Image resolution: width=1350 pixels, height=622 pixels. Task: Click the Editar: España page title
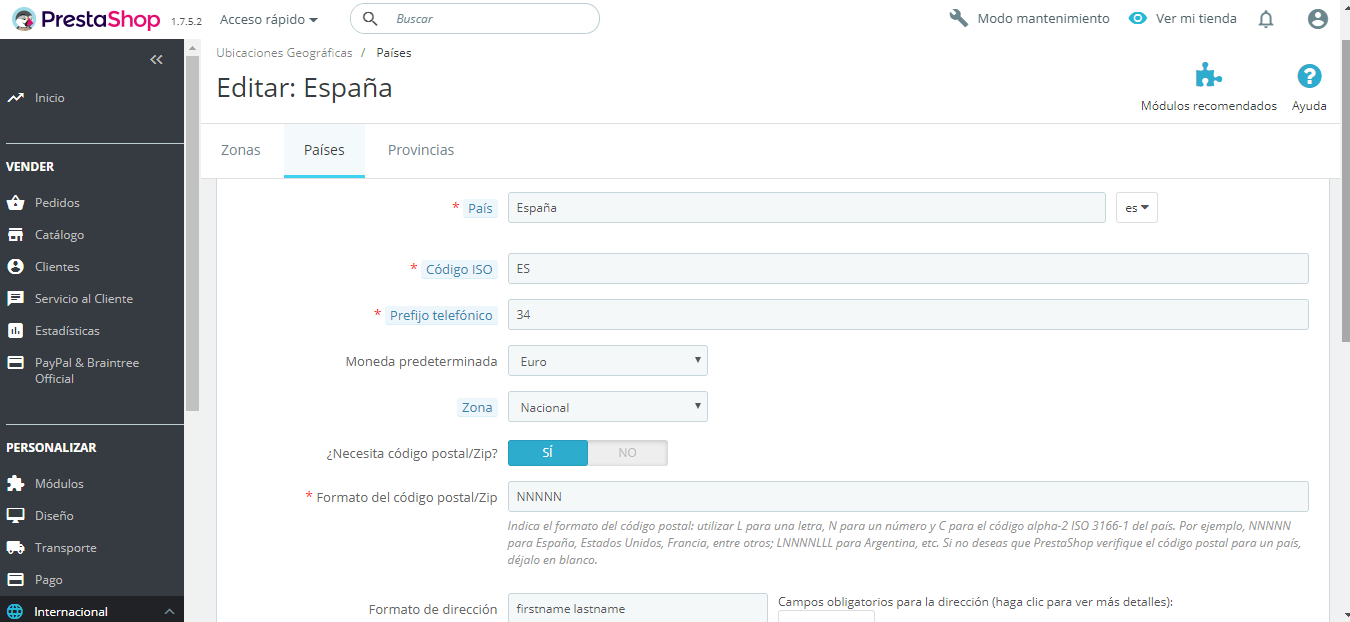(304, 88)
